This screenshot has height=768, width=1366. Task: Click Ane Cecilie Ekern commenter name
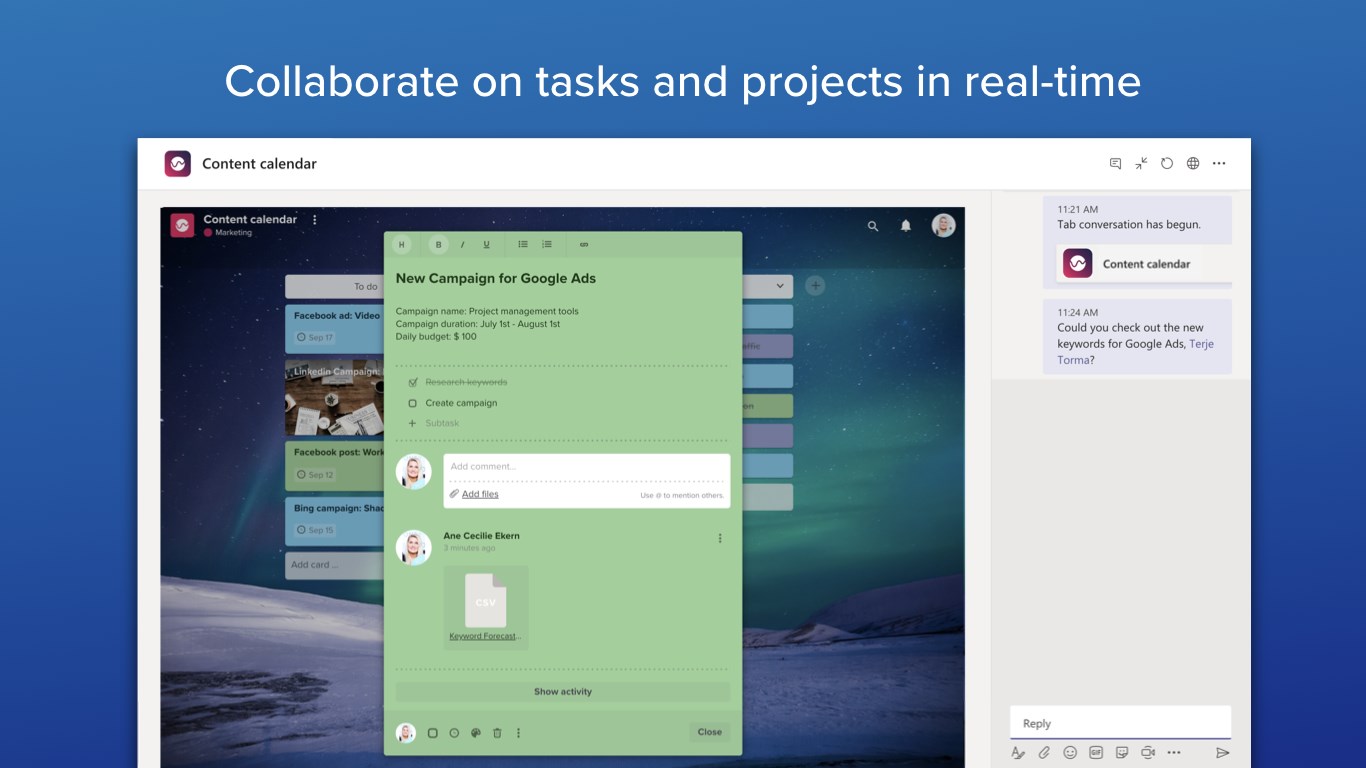482,536
